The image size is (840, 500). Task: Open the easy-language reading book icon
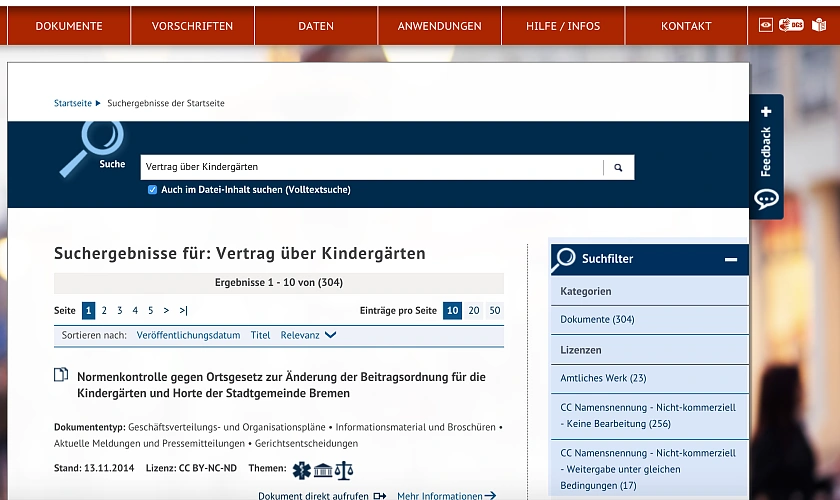pos(819,25)
